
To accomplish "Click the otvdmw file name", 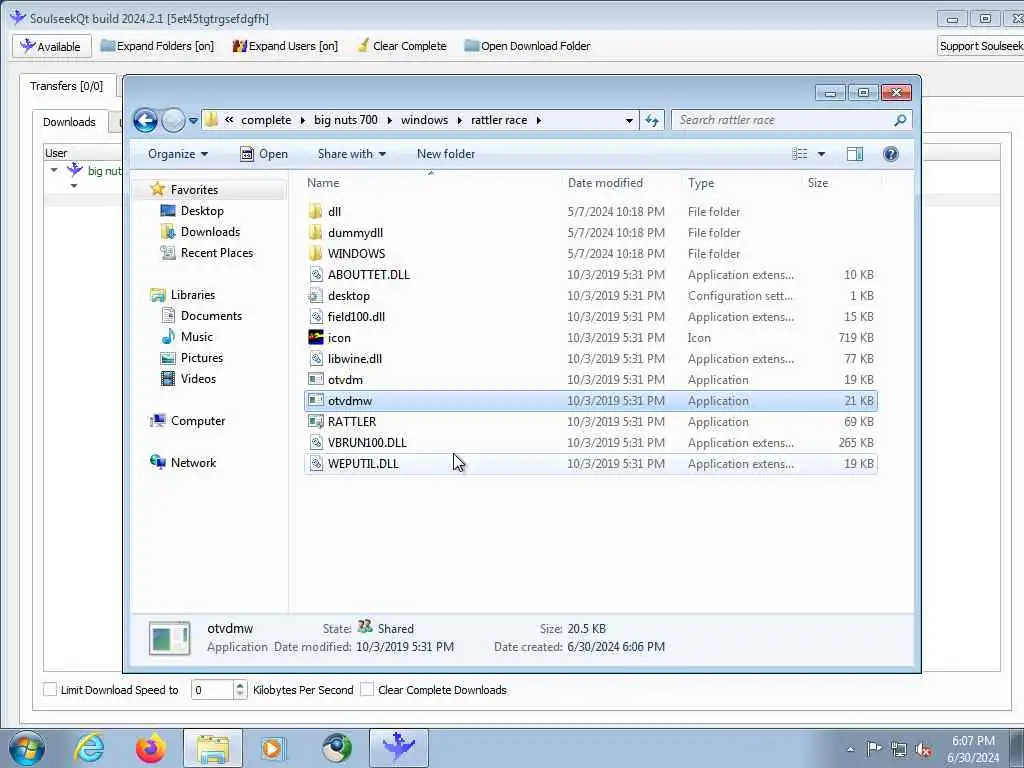I will point(350,401).
